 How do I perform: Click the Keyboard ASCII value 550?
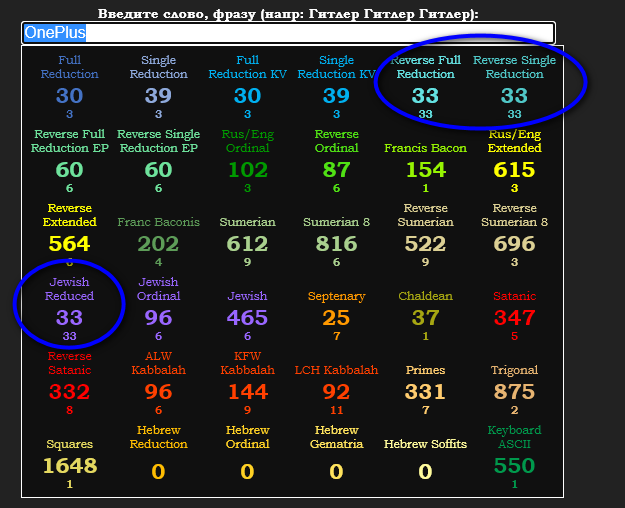(514, 466)
